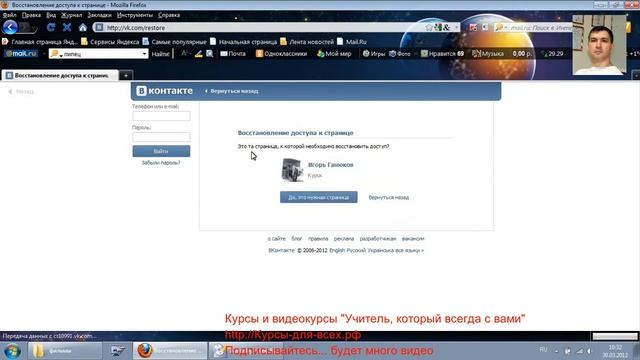Viewport: 640px width, 360px height.
Task: Click the Windows Start button
Action: coord(12,351)
